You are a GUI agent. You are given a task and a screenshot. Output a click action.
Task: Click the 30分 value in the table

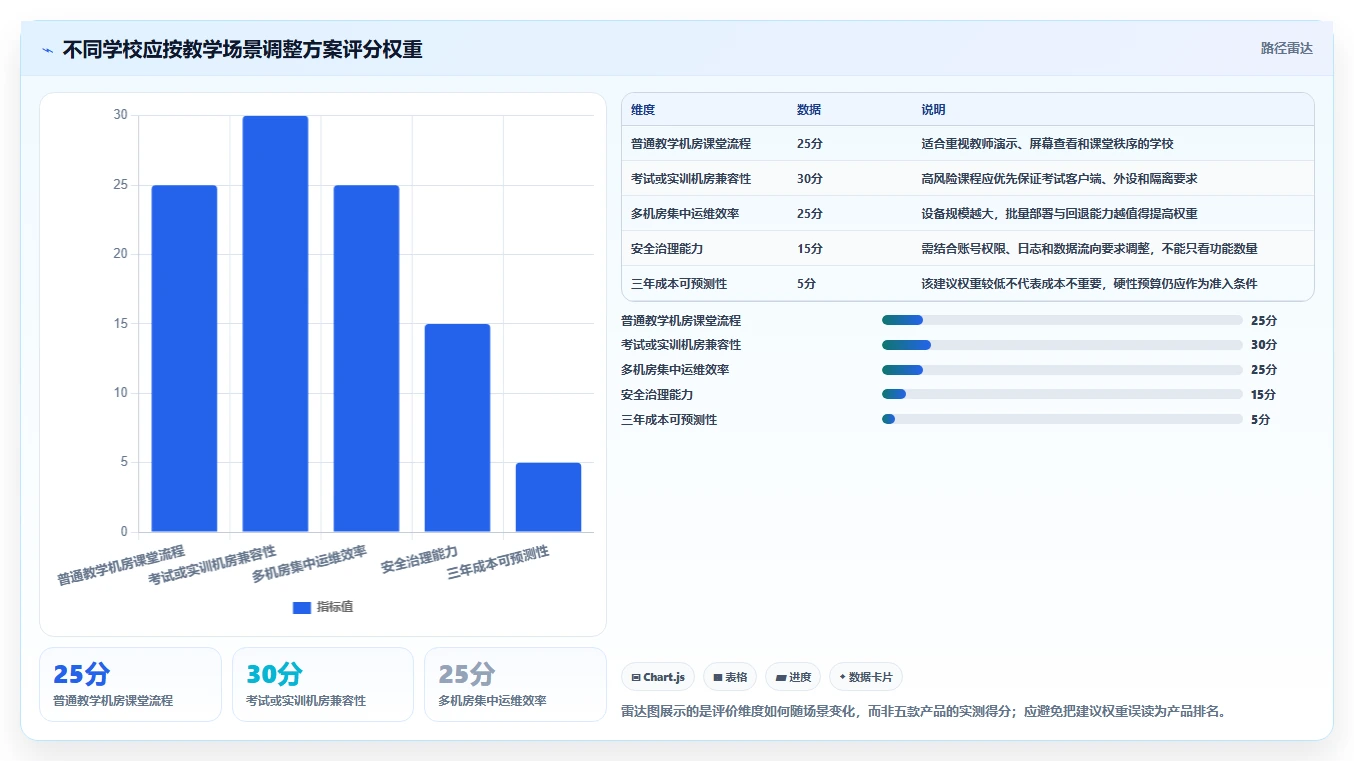coord(809,179)
